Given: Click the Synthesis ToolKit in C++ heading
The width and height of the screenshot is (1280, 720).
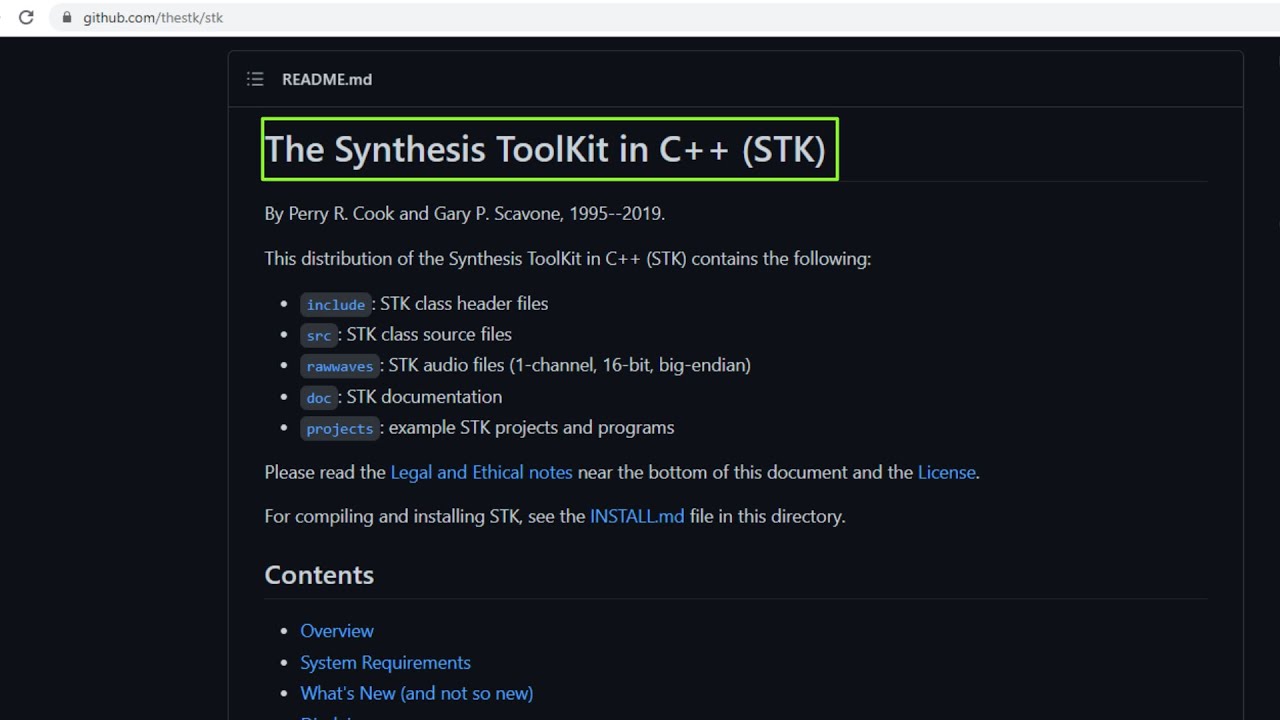Looking at the screenshot, I should point(545,149).
